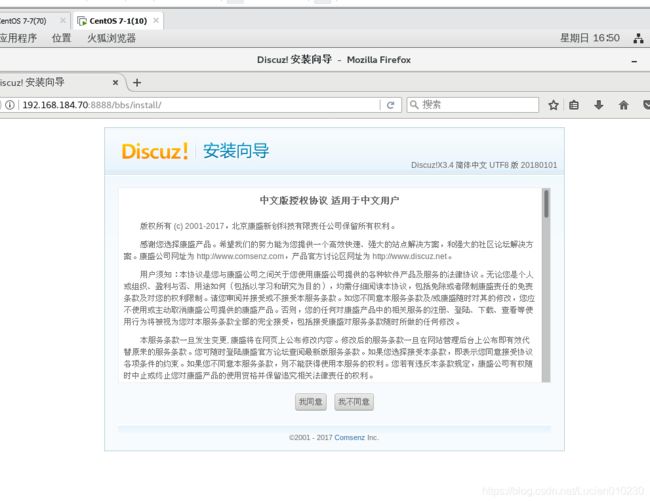Click the Discuz! logo
Screen dimensions: 650x503
point(155,151)
